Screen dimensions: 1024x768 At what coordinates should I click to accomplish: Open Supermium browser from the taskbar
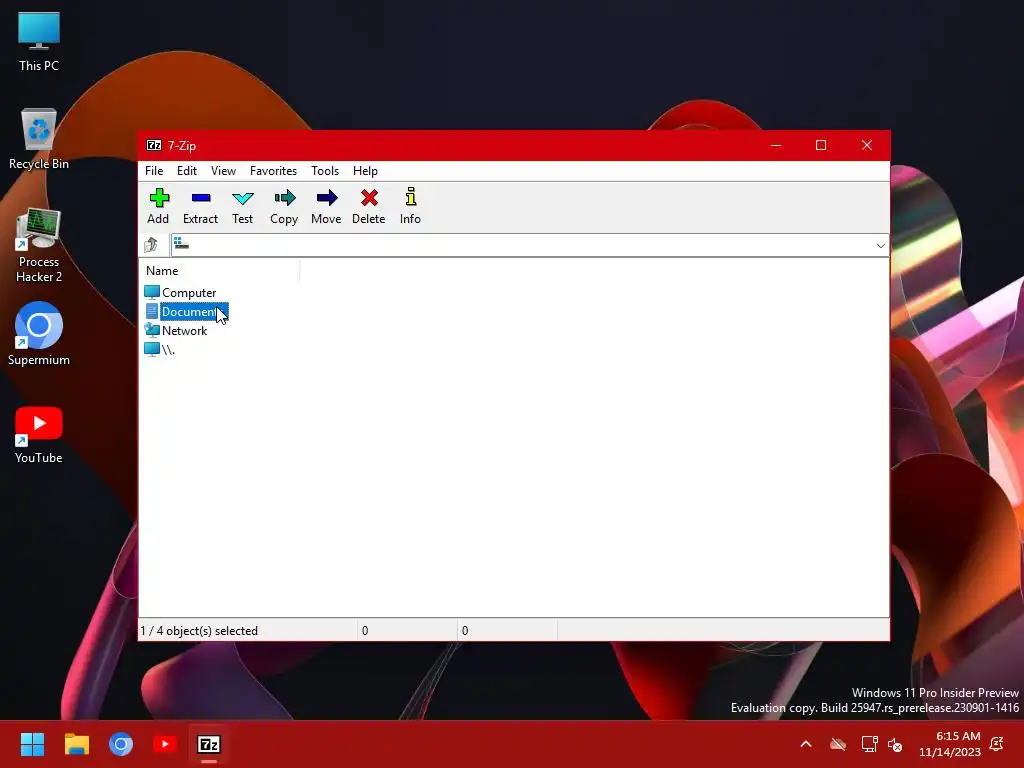click(x=121, y=744)
